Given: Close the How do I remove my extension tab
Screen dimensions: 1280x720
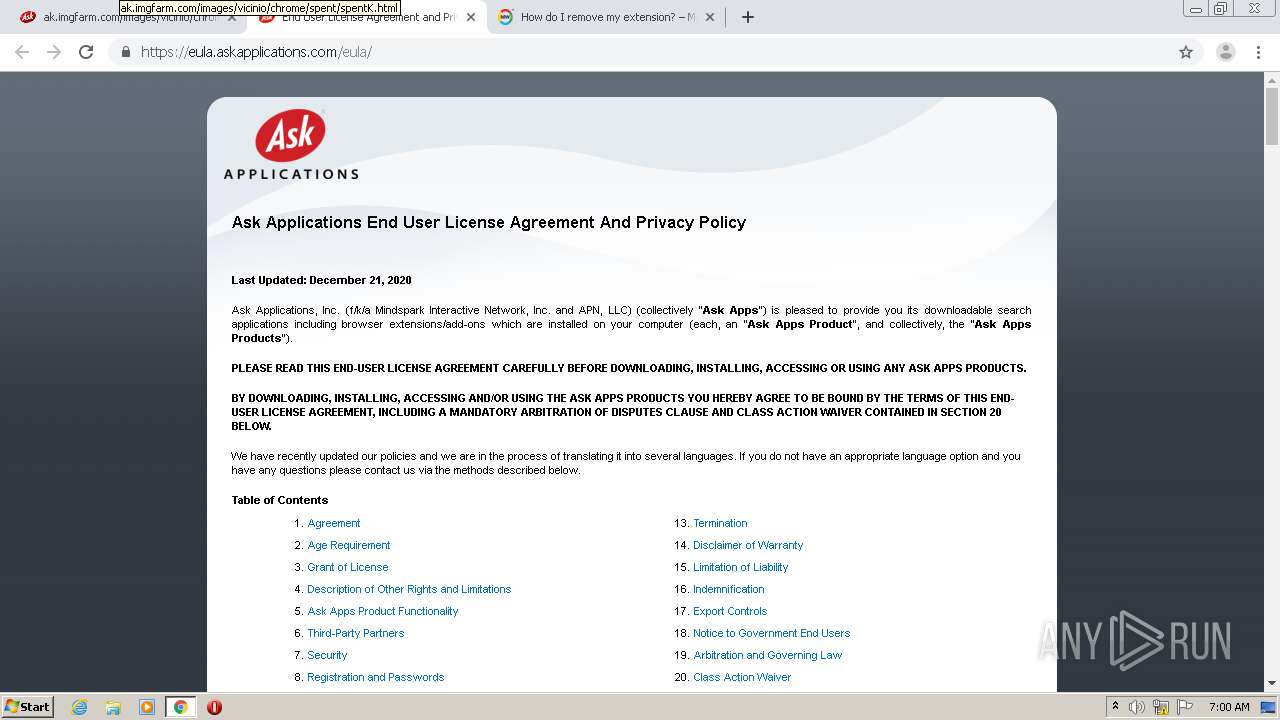Looking at the screenshot, I should (710, 17).
